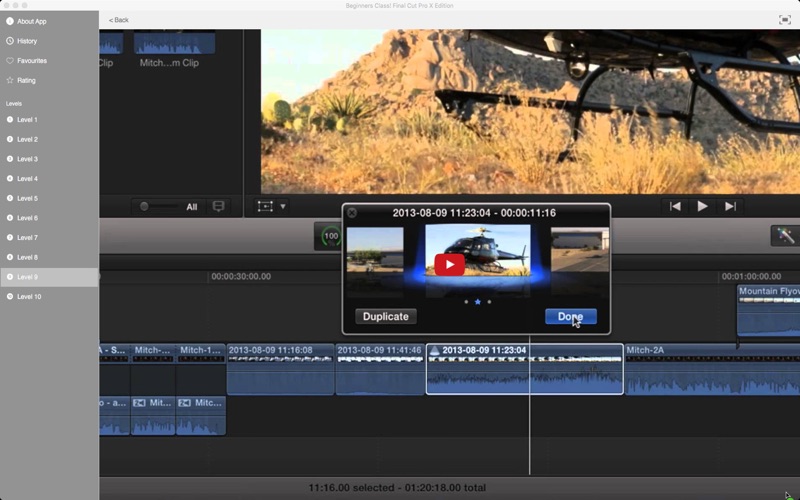Click the Done button in audition popup
800x500 pixels.
tap(570, 316)
